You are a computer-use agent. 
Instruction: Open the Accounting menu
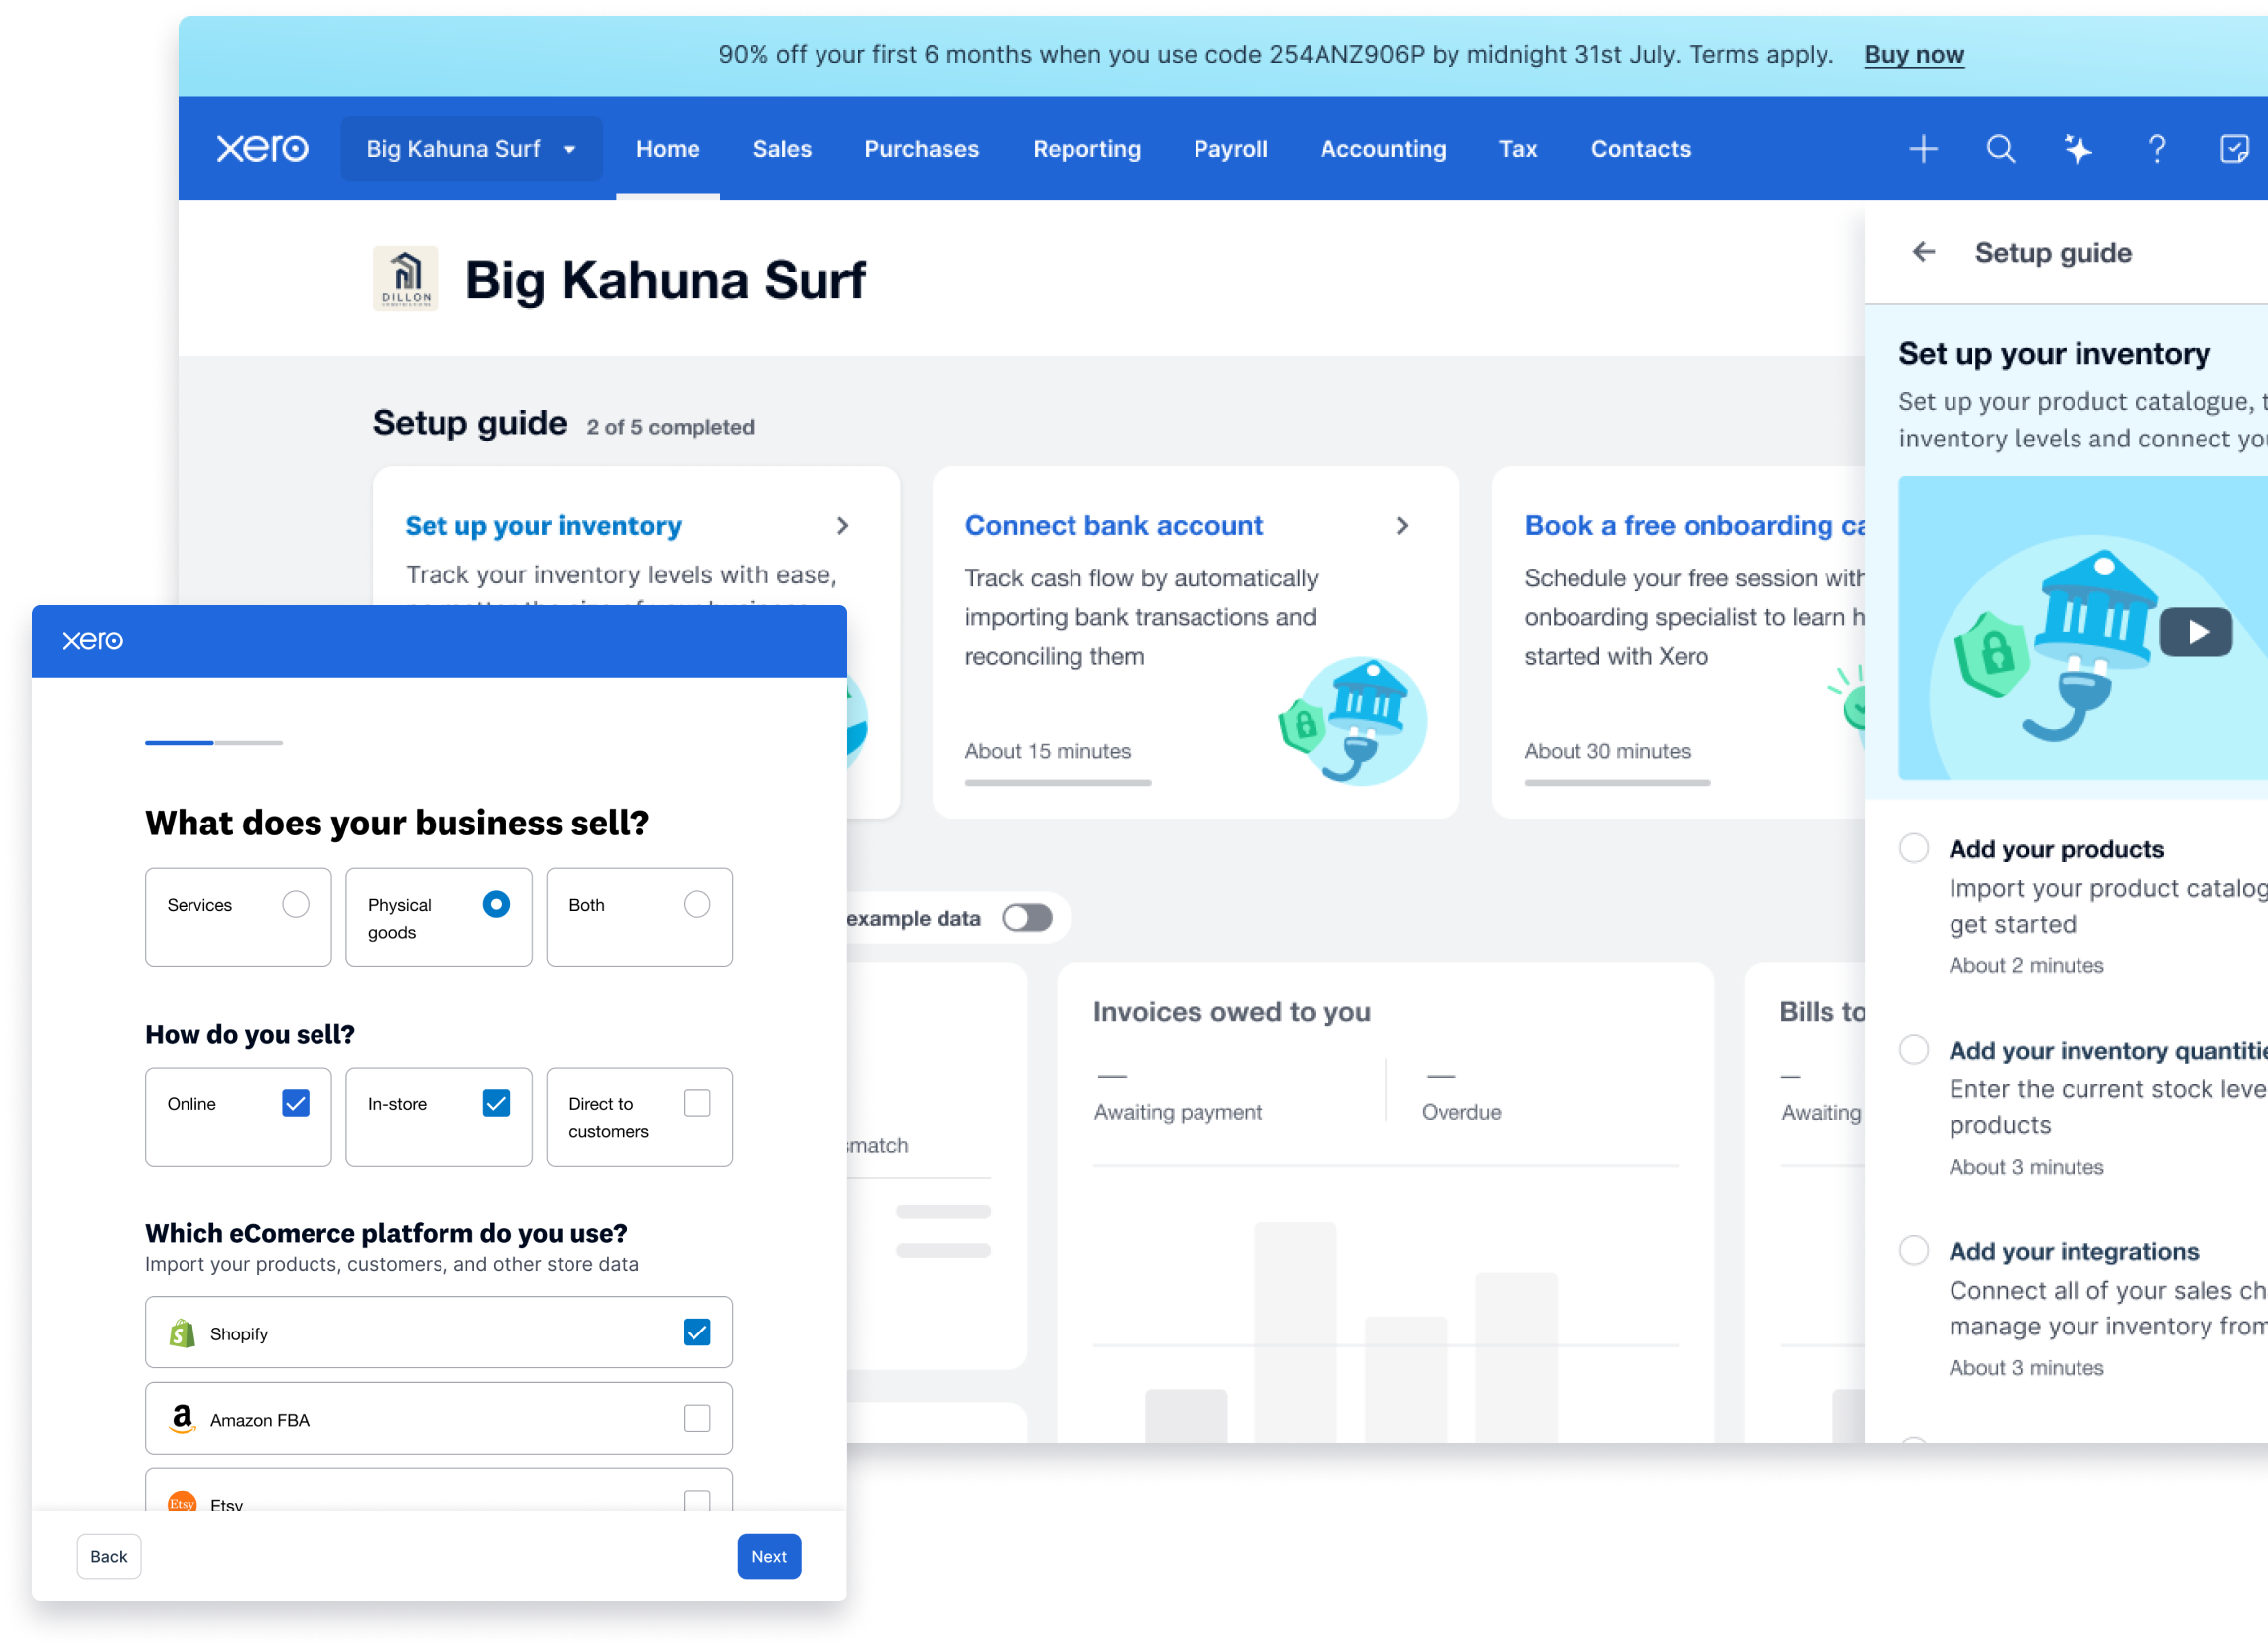pyautogui.click(x=1383, y=149)
